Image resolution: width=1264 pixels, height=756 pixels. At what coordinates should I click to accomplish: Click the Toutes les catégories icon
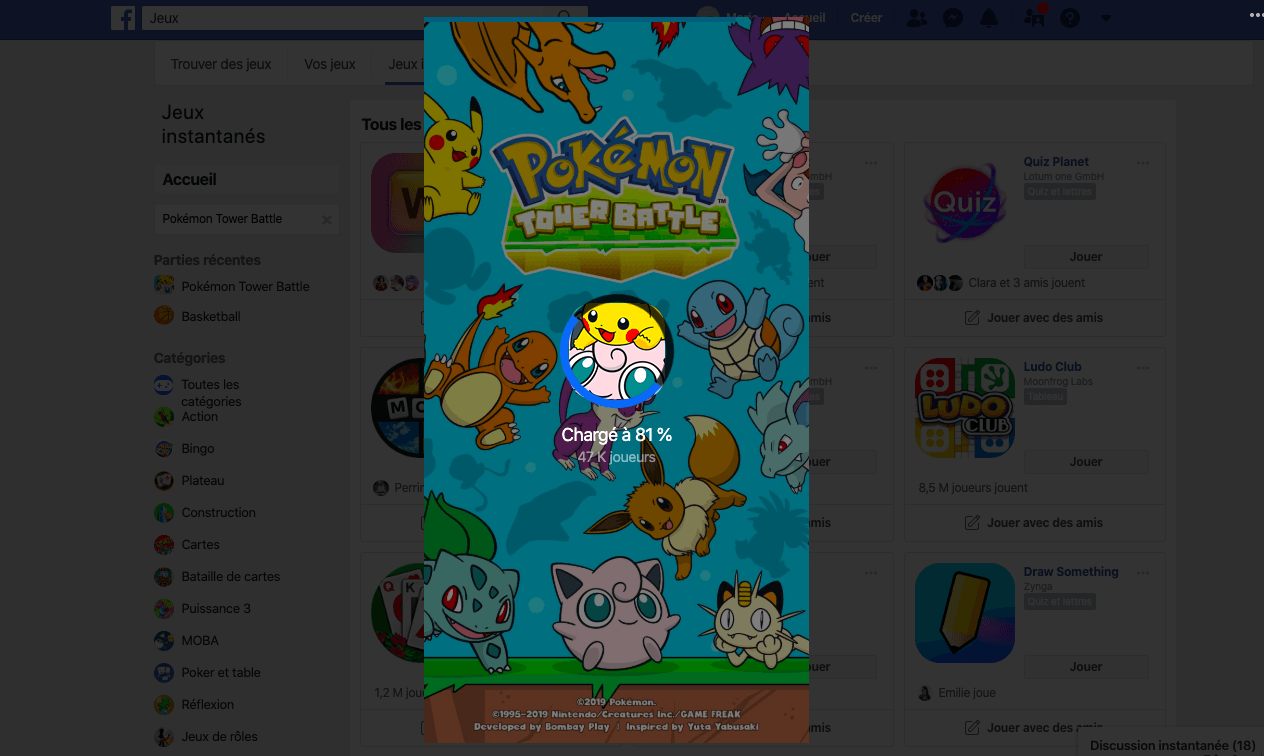[x=164, y=384]
